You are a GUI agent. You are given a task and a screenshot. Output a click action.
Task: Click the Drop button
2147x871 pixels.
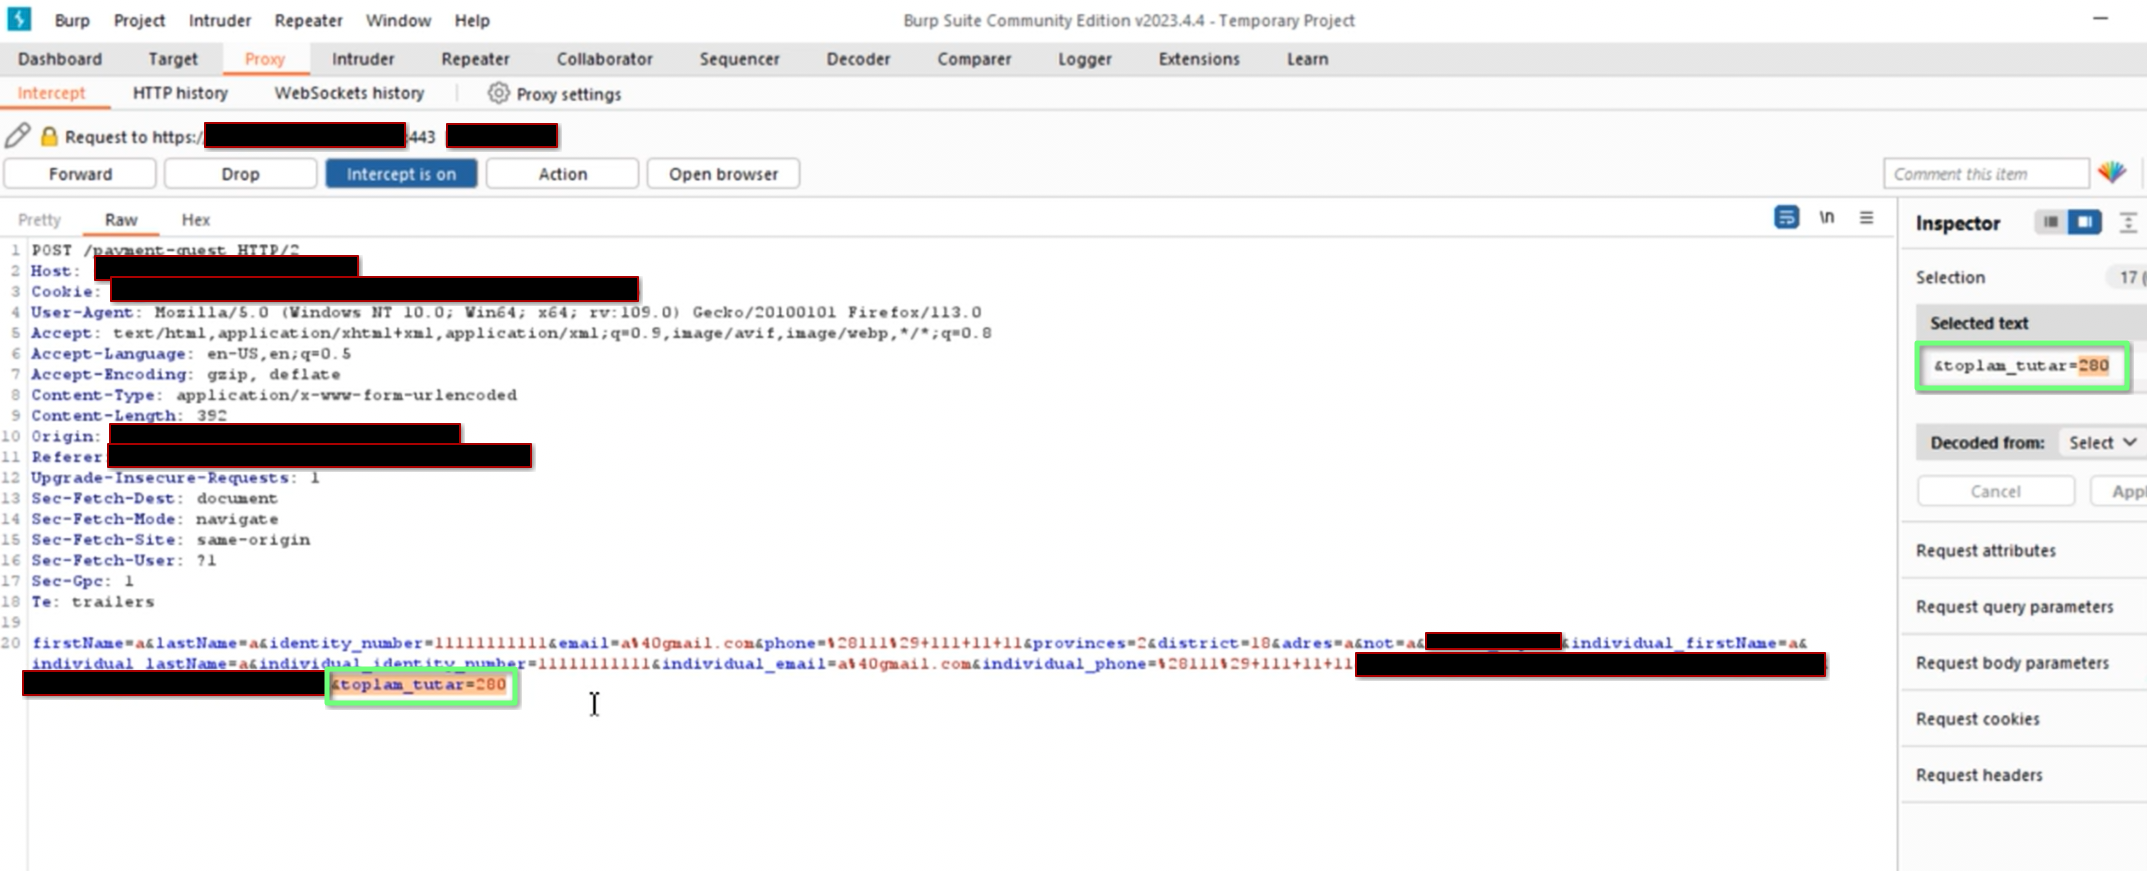[x=240, y=174]
